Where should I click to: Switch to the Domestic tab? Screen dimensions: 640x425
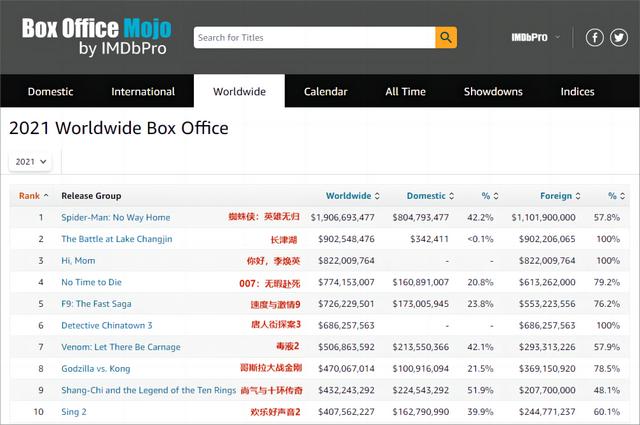point(50,91)
